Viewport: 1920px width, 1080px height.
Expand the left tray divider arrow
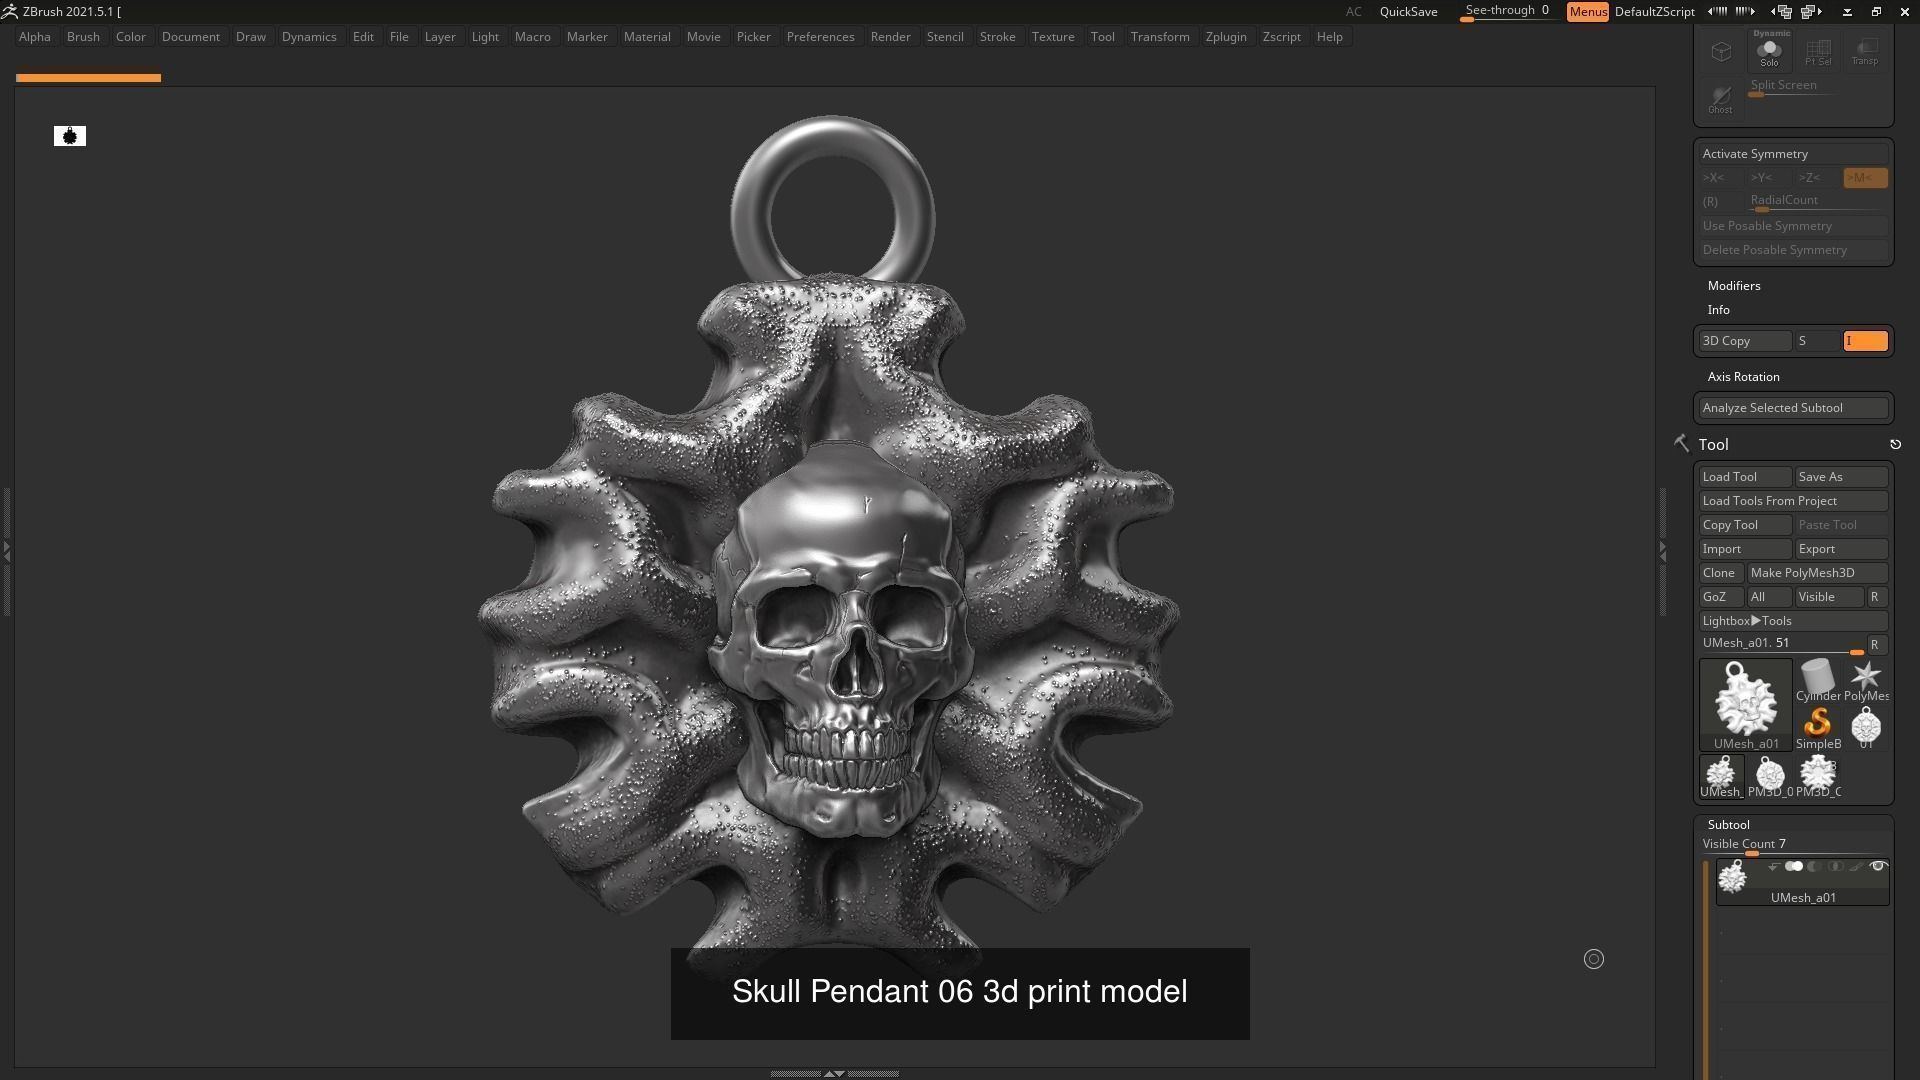tap(6, 551)
